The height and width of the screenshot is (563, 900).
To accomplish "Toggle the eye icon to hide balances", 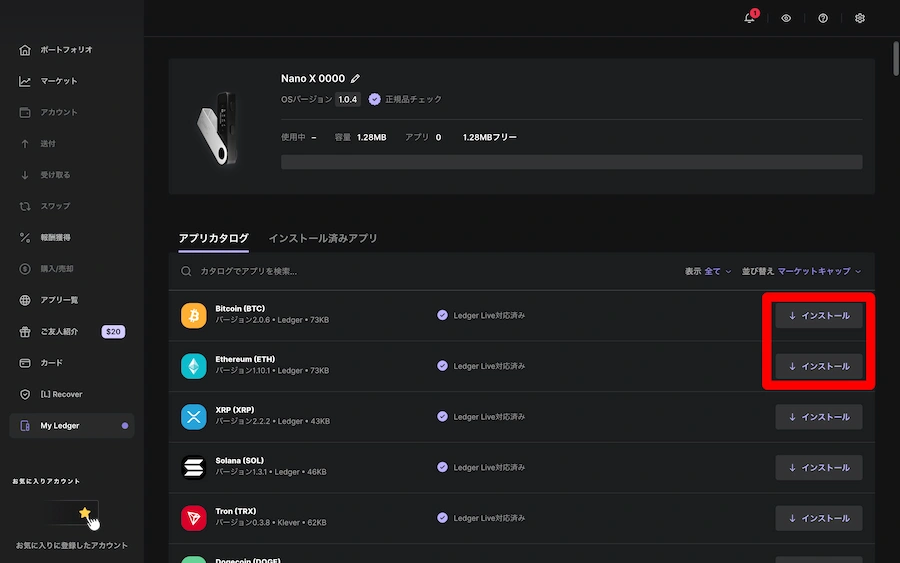I will (x=786, y=18).
